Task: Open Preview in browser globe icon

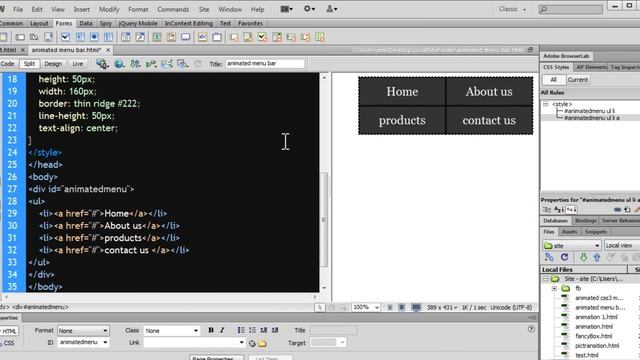Action: coord(119,64)
